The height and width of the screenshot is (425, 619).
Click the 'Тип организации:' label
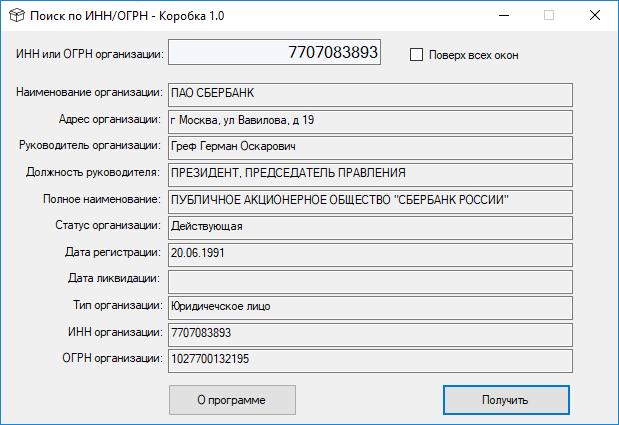[118, 305]
